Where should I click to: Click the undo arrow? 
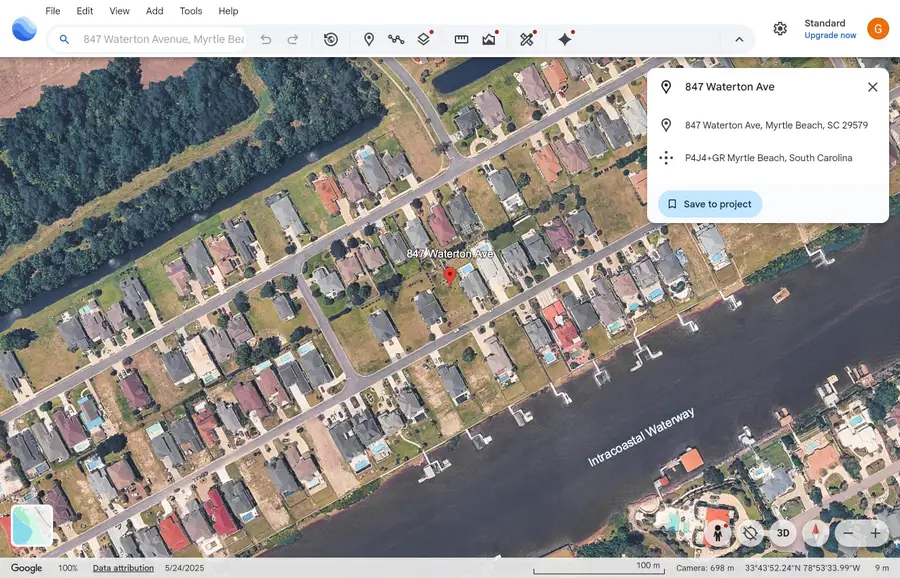coord(266,39)
